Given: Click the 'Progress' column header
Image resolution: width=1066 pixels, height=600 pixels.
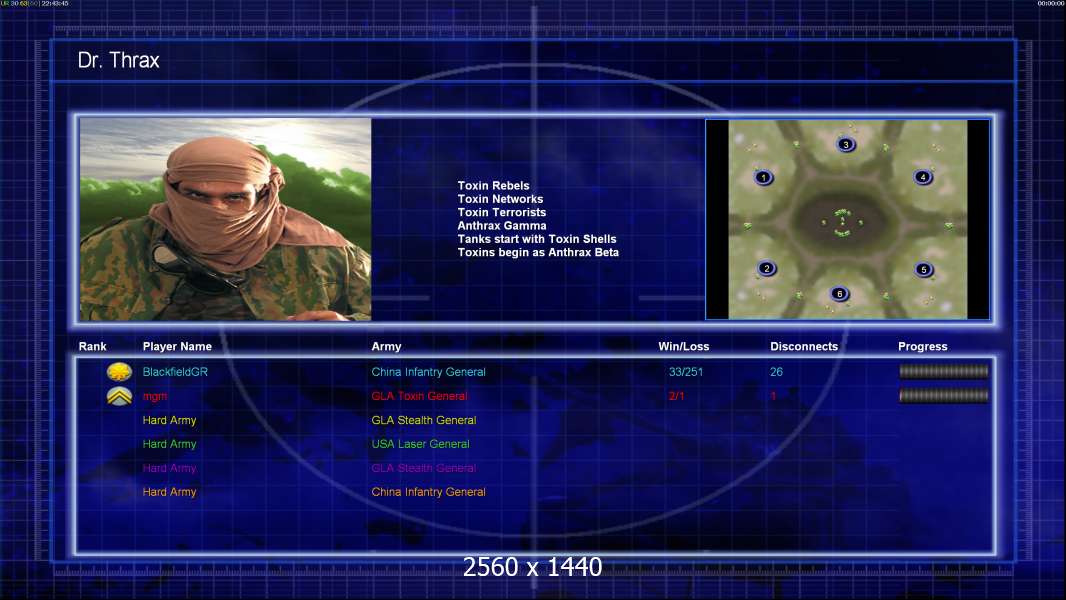Looking at the screenshot, I should coord(923,347).
